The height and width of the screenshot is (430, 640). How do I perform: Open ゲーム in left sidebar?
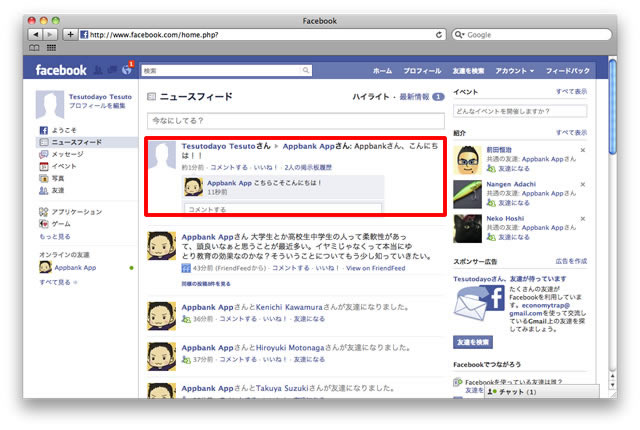tap(55, 224)
